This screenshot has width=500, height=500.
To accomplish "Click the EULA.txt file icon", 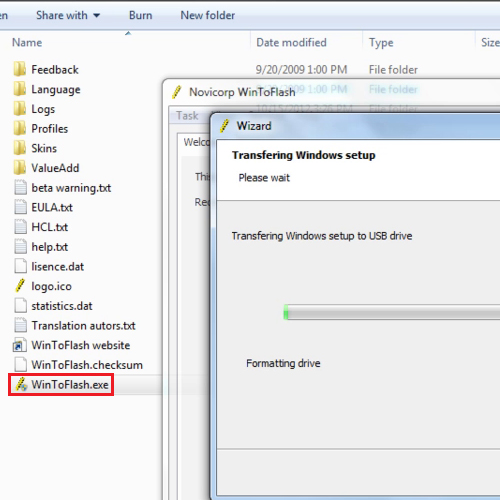I will click(20, 207).
